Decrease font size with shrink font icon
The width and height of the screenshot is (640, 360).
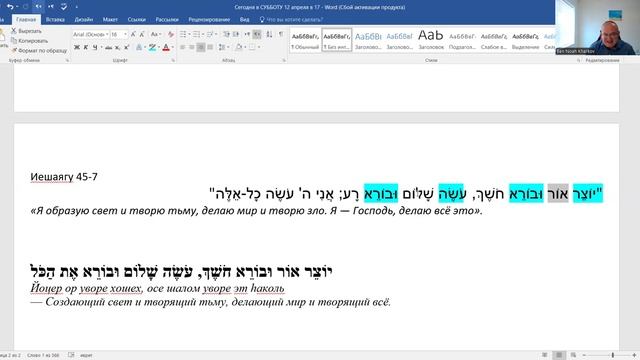pos(142,35)
